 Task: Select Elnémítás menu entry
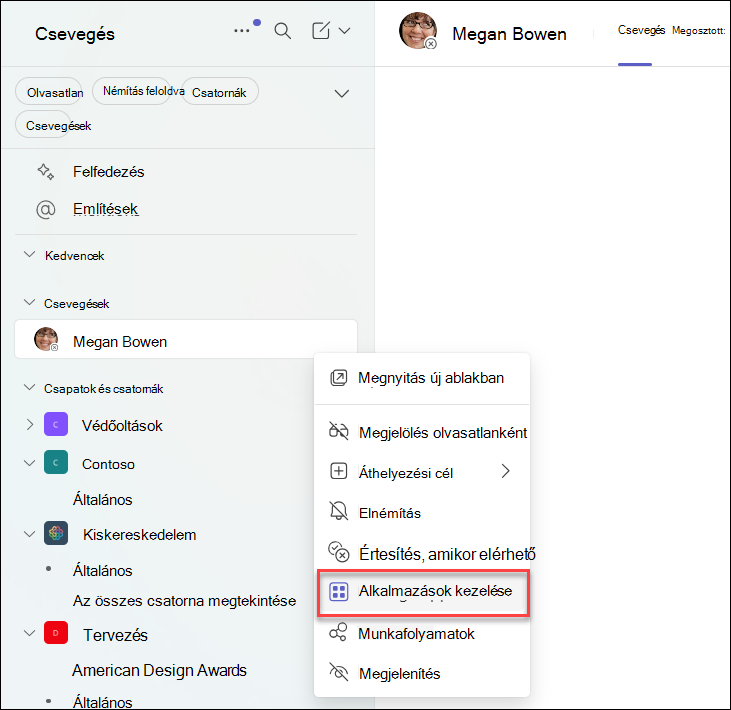click(x=422, y=513)
